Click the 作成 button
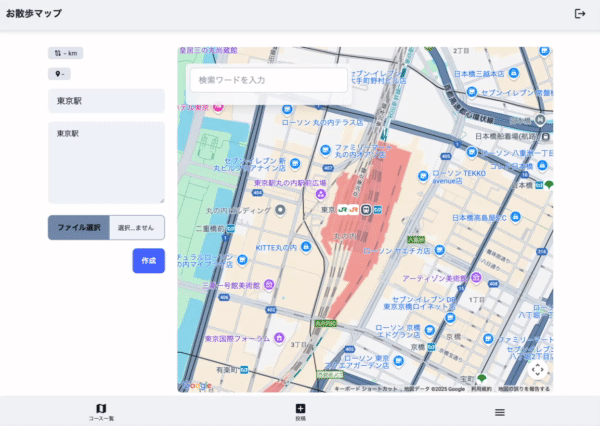This screenshot has height=426, width=600. pos(149,261)
